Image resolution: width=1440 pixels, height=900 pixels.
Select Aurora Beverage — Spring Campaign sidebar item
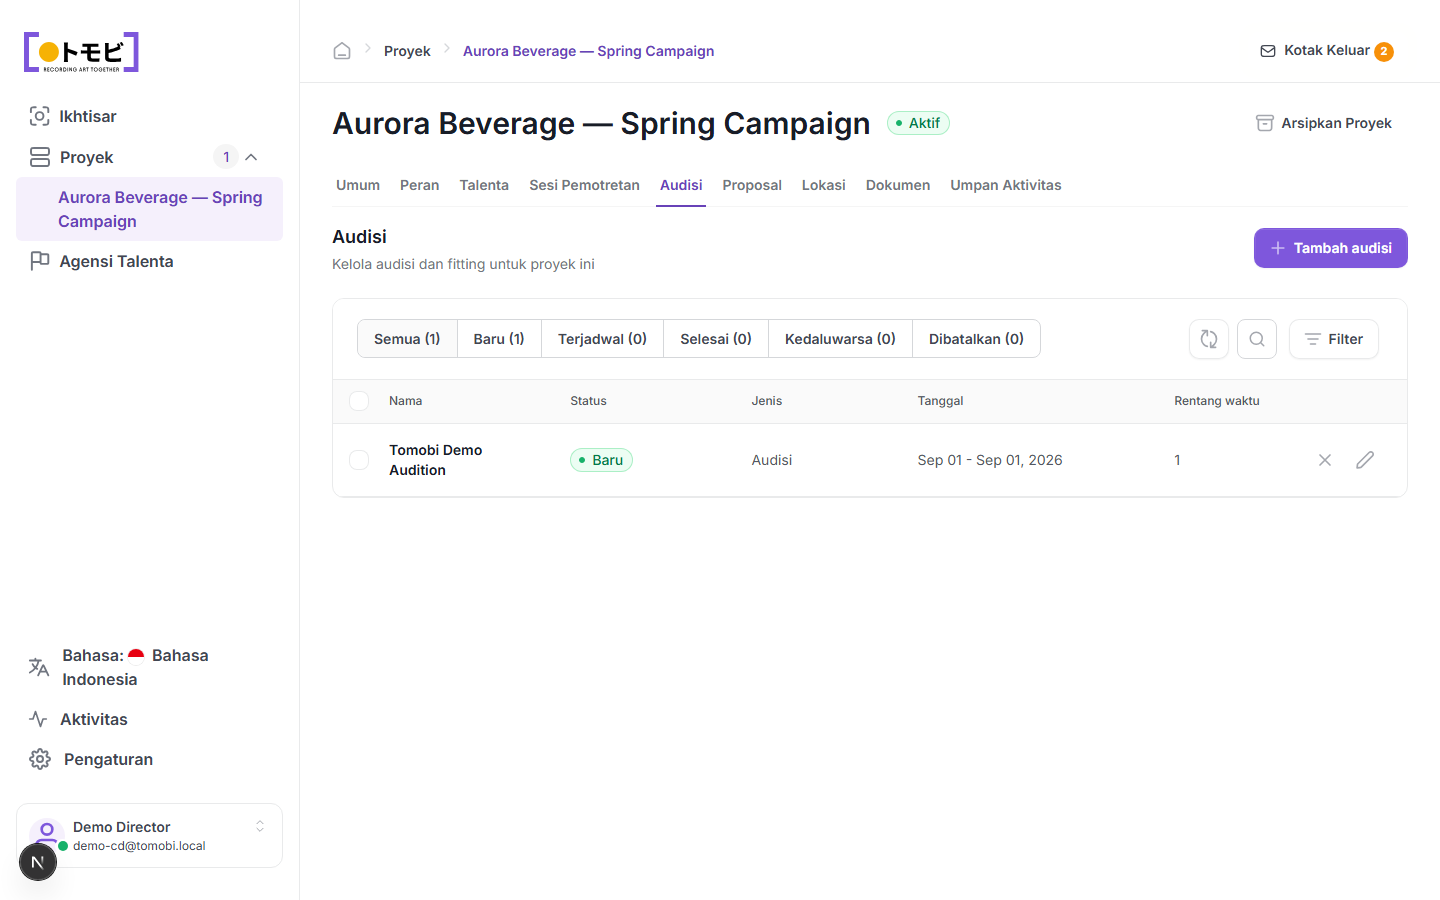point(149,209)
